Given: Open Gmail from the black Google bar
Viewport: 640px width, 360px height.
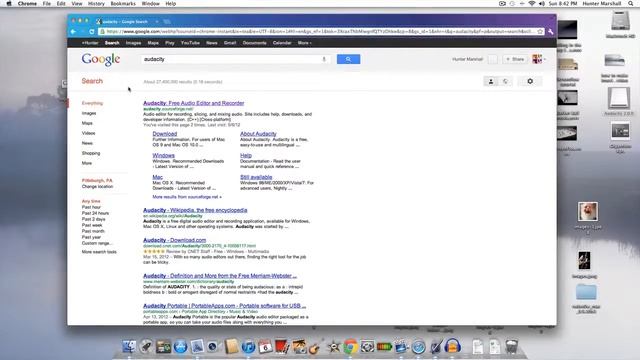Looking at the screenshot, I should 230,43.
